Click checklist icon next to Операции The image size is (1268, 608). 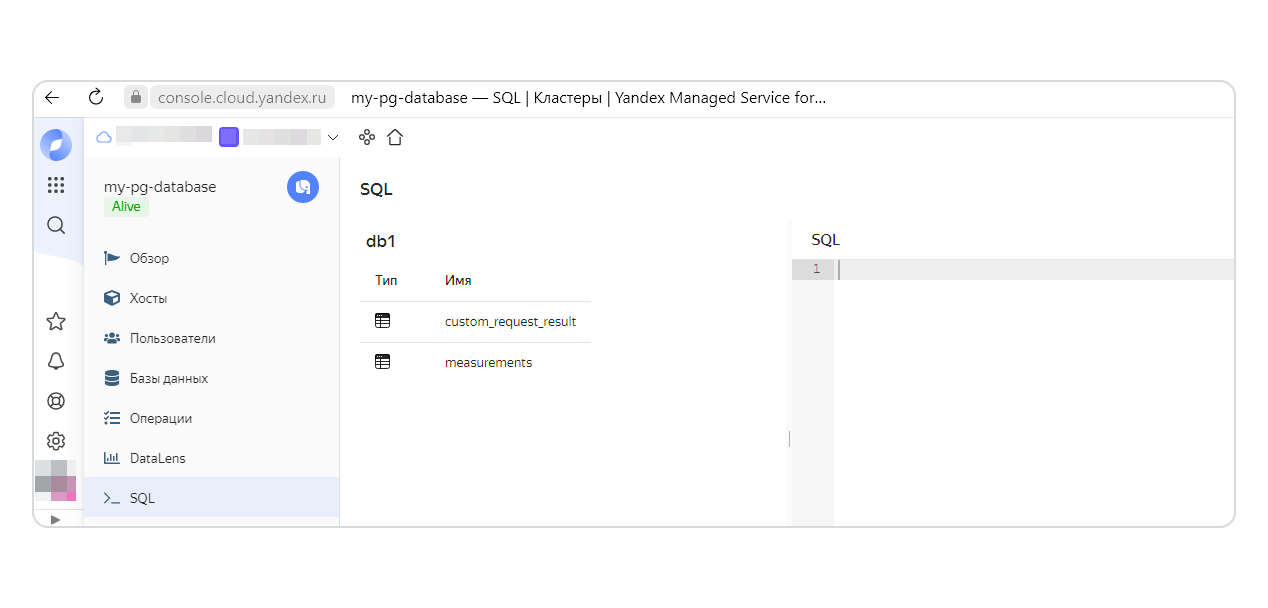[x=112, y=418]
